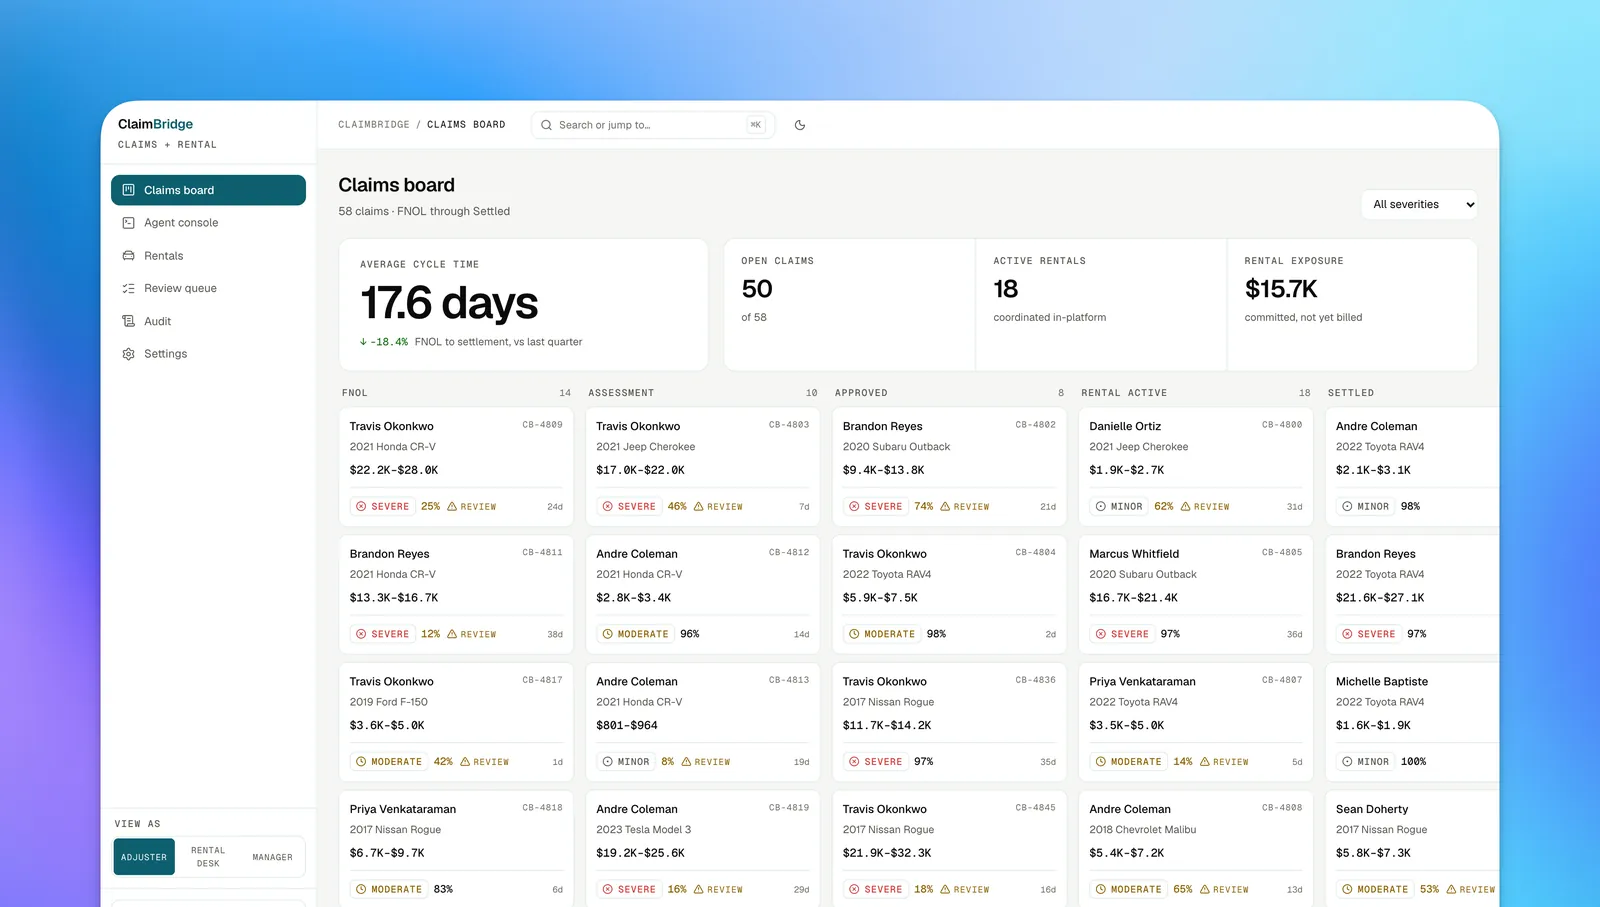Image resolution: width=1600 pixels, height=907 pixels.
Task: Click minor icon on card CB-4800
Action: (x=1101, y=507)
